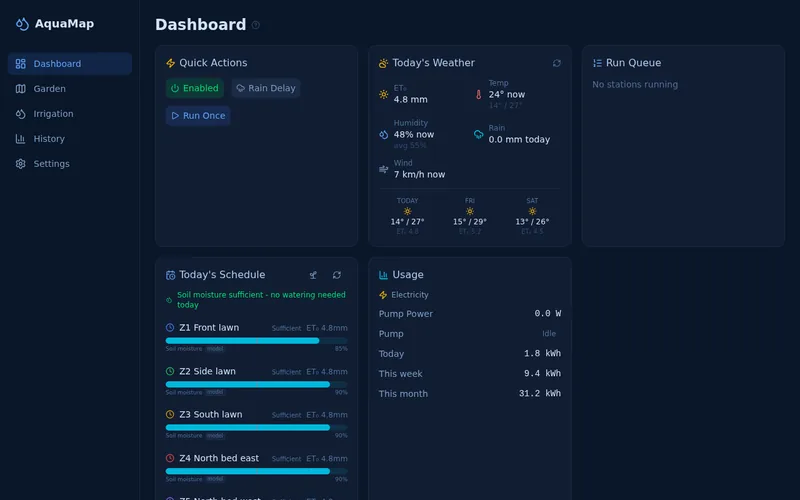Click the 'model' tag under Z2 Side lawn
Screen dimensions: 800x500
pyautogui.click(x=215, y=392)
